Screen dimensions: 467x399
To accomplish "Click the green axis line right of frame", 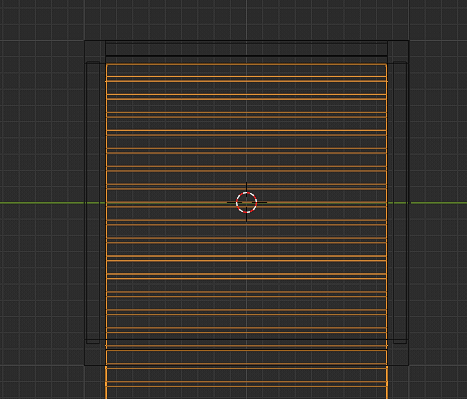I will [438, 203].
